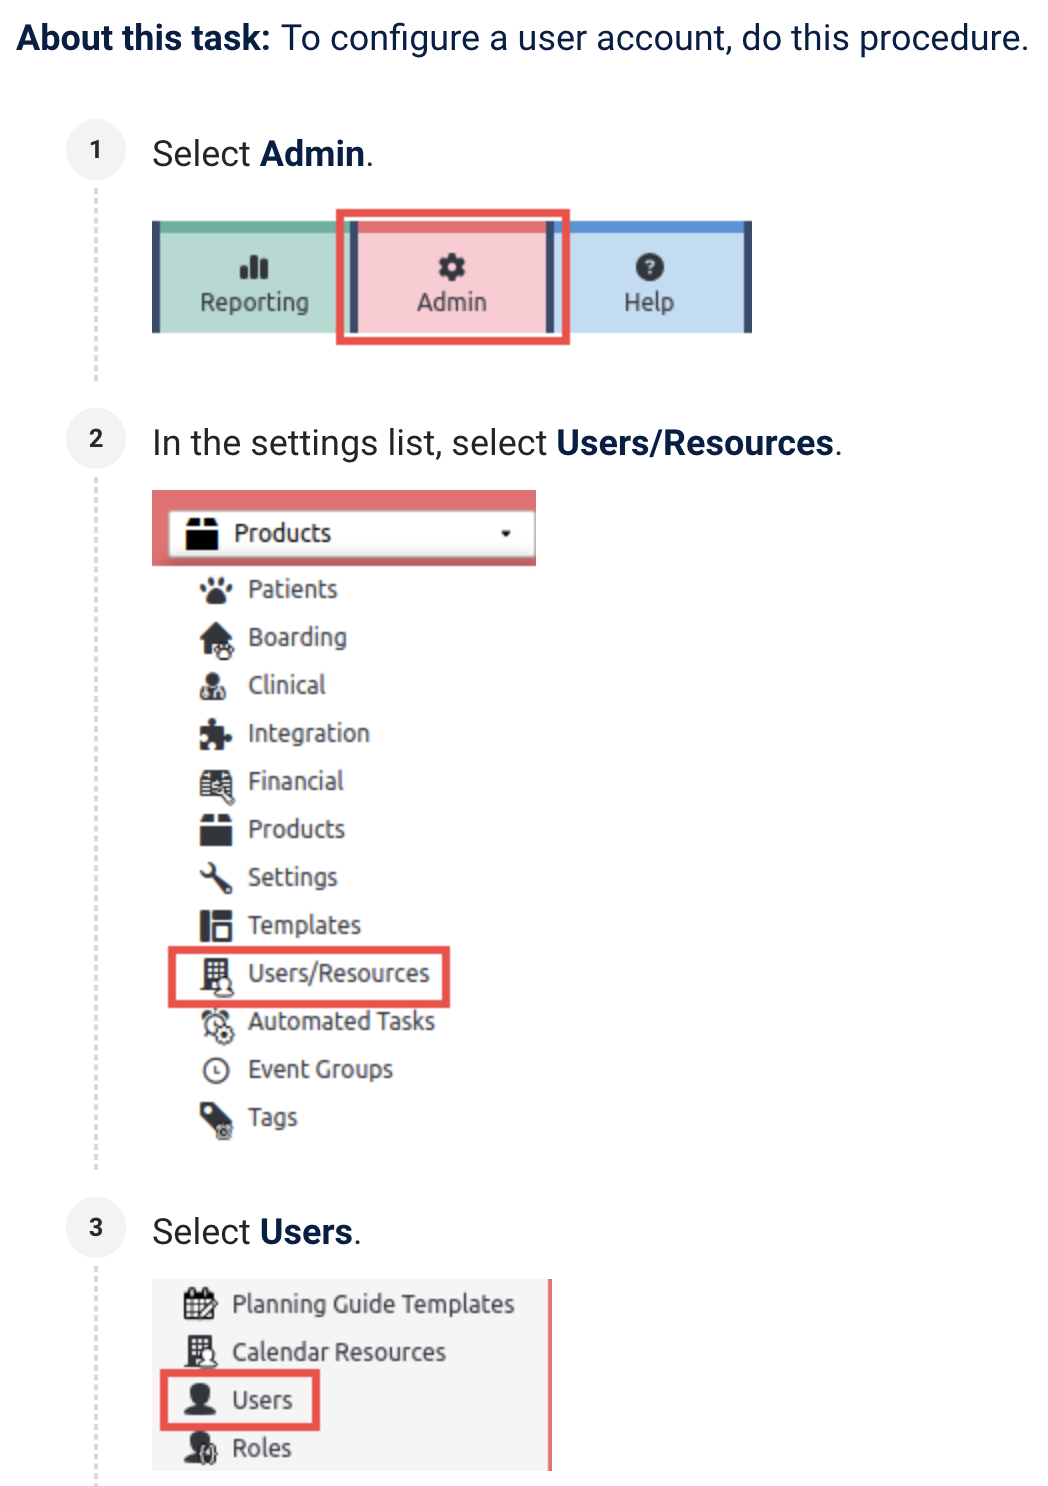Click the Tags label icon

[x=215, y=1119]
